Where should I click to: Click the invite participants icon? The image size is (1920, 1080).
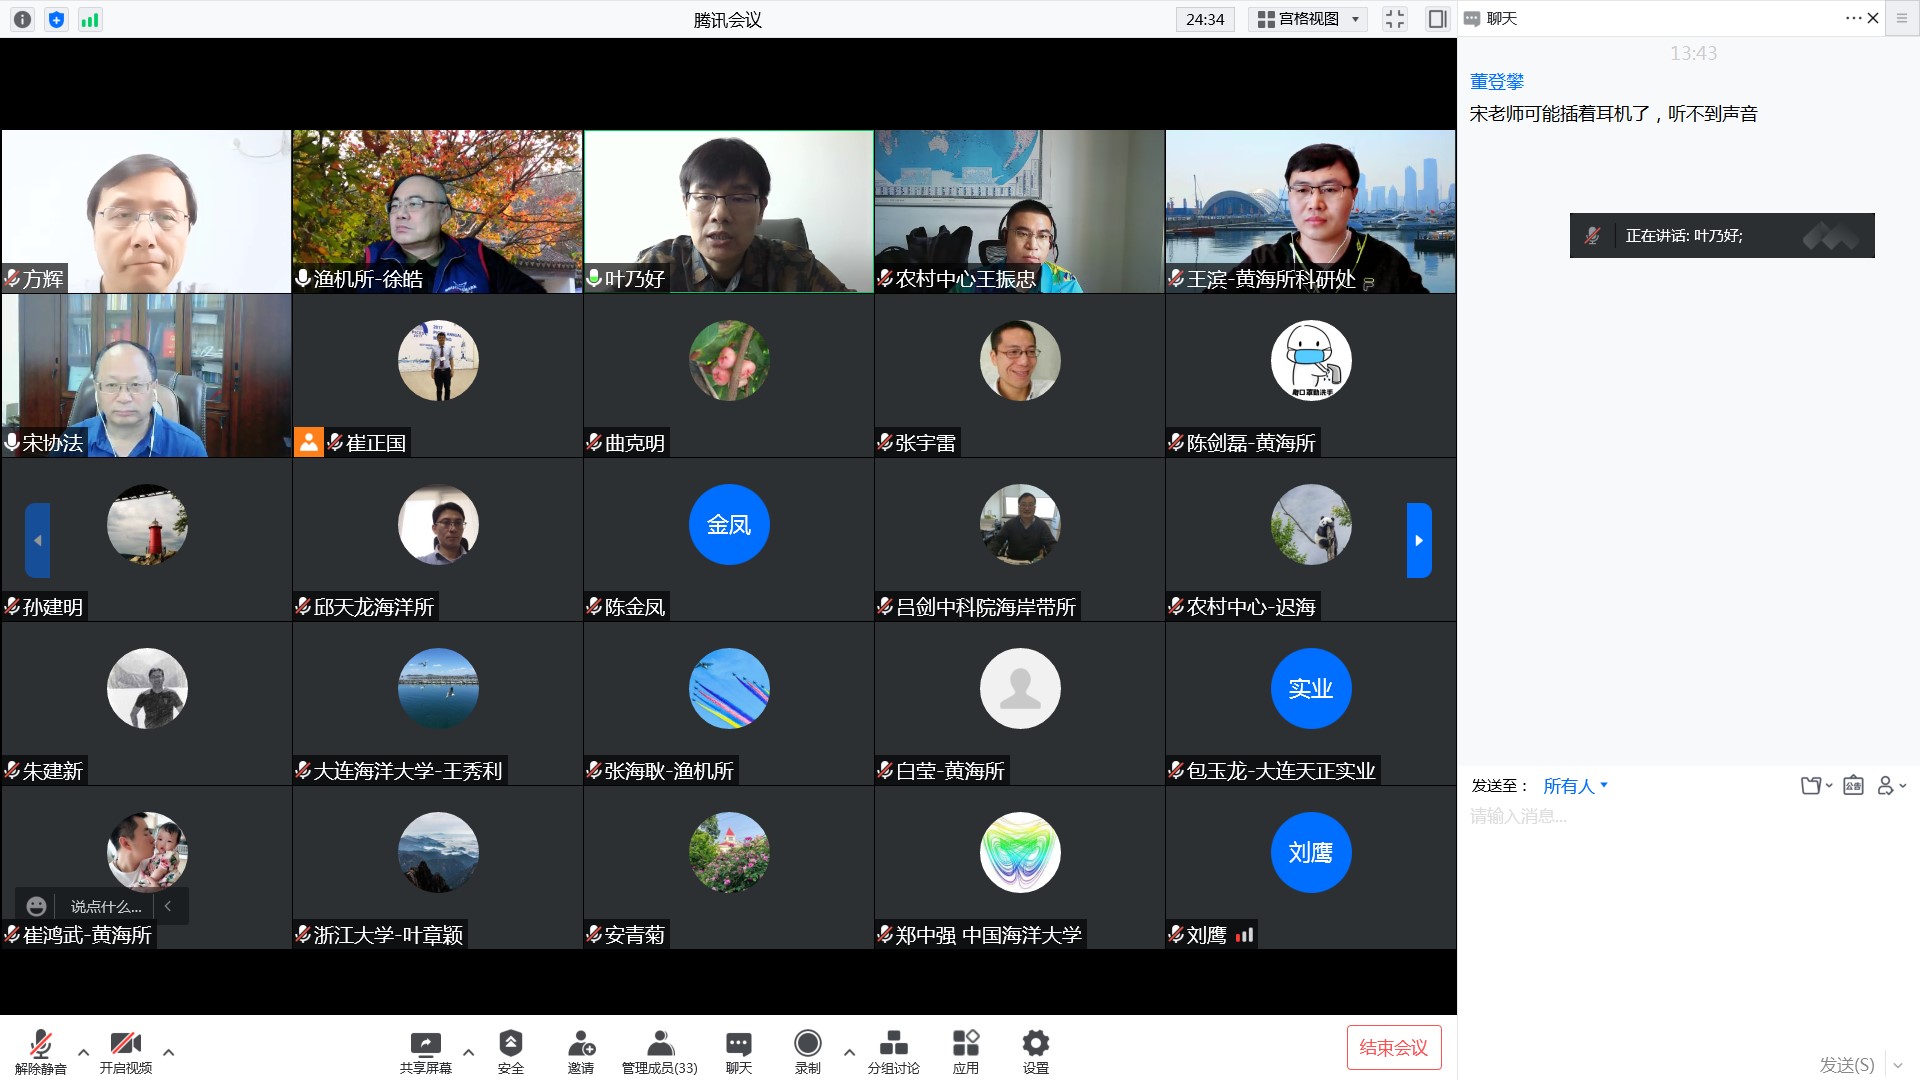pos(581,1045)
